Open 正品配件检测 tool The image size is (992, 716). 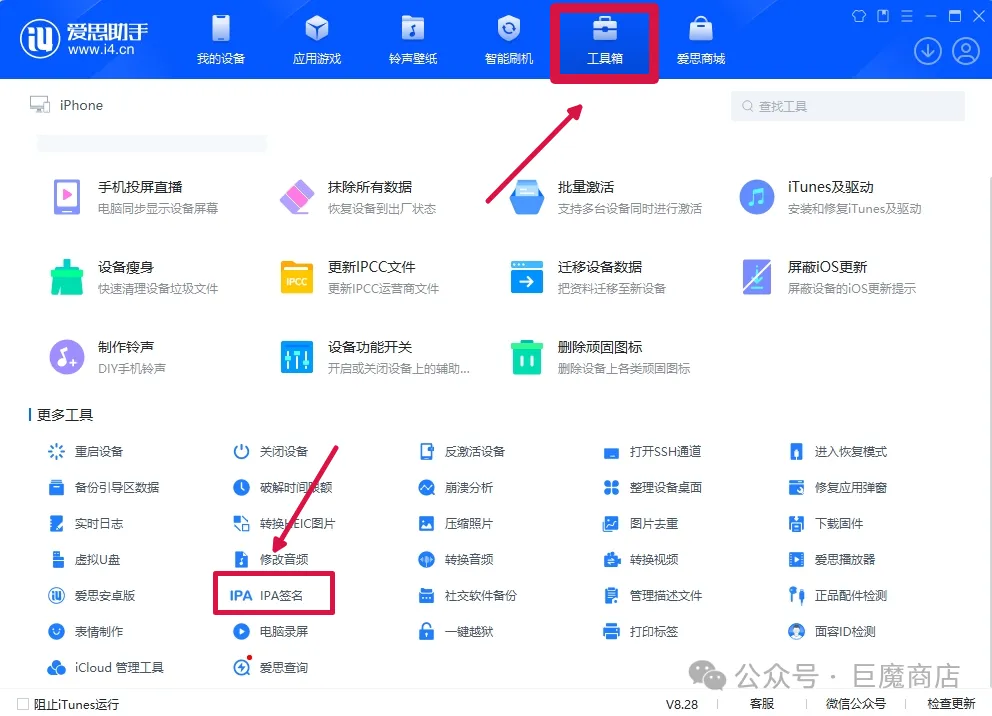click(838, 596)
